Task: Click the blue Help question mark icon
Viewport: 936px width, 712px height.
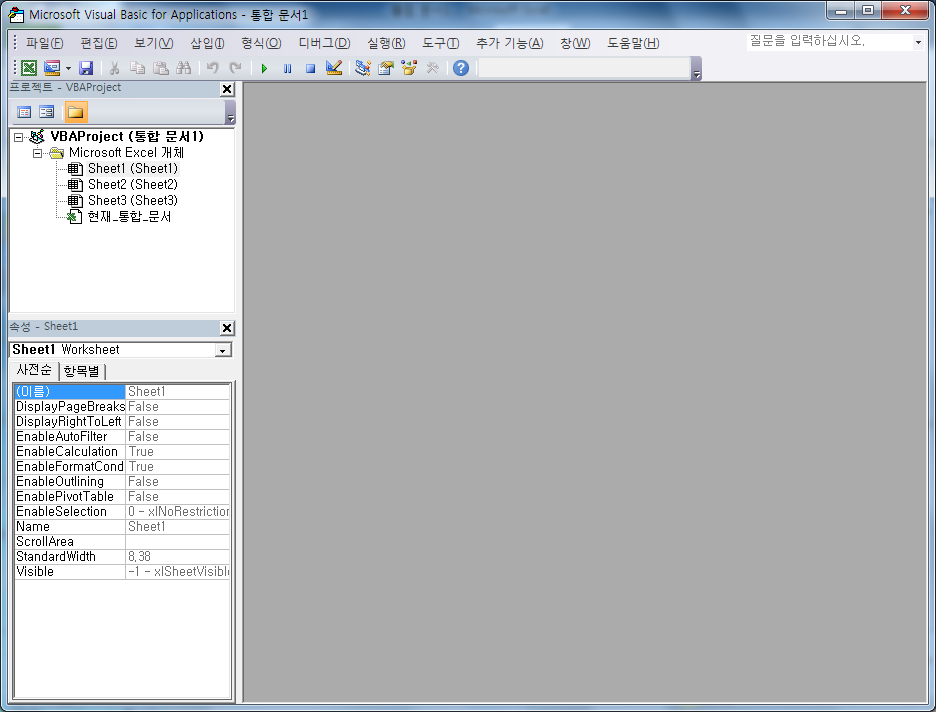Action: click(460, 68)
